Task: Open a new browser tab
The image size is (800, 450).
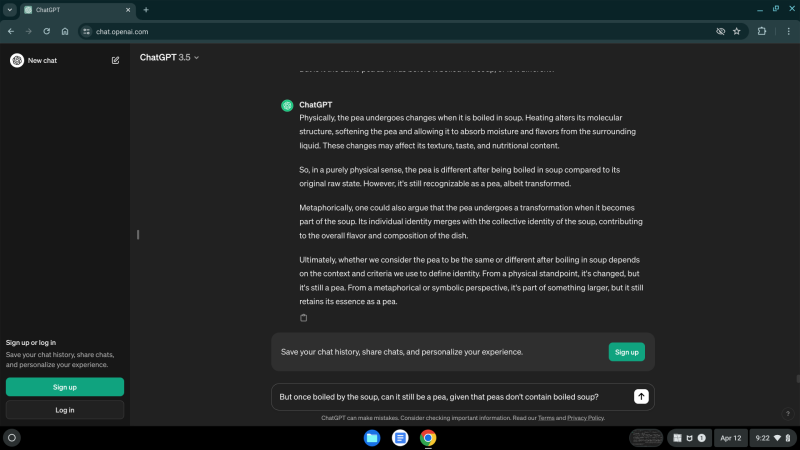Action: click(146, 10)
